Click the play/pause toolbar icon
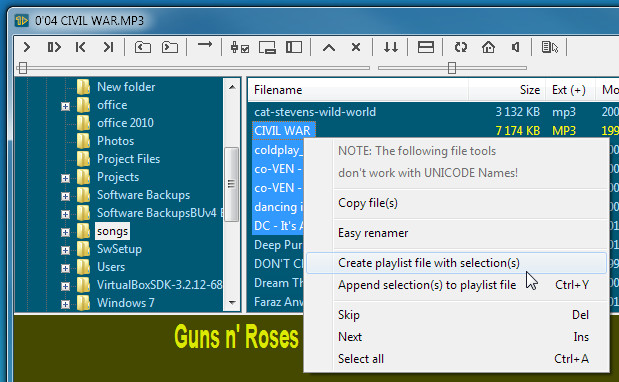The height and width of the screenshot is (382, 619). point(54,47)
